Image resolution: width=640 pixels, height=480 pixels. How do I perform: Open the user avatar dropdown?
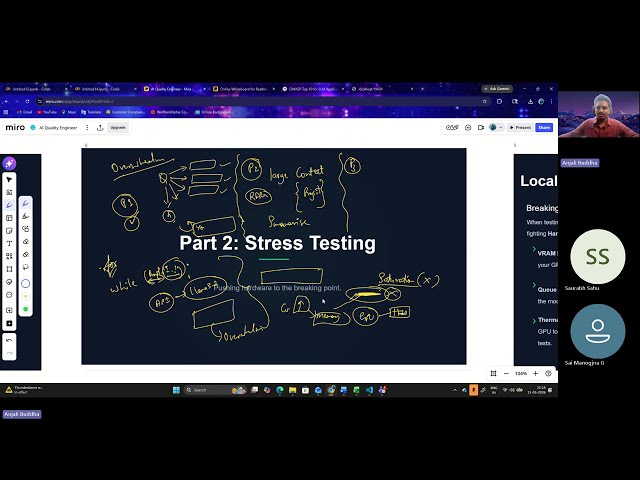(496, 128)
